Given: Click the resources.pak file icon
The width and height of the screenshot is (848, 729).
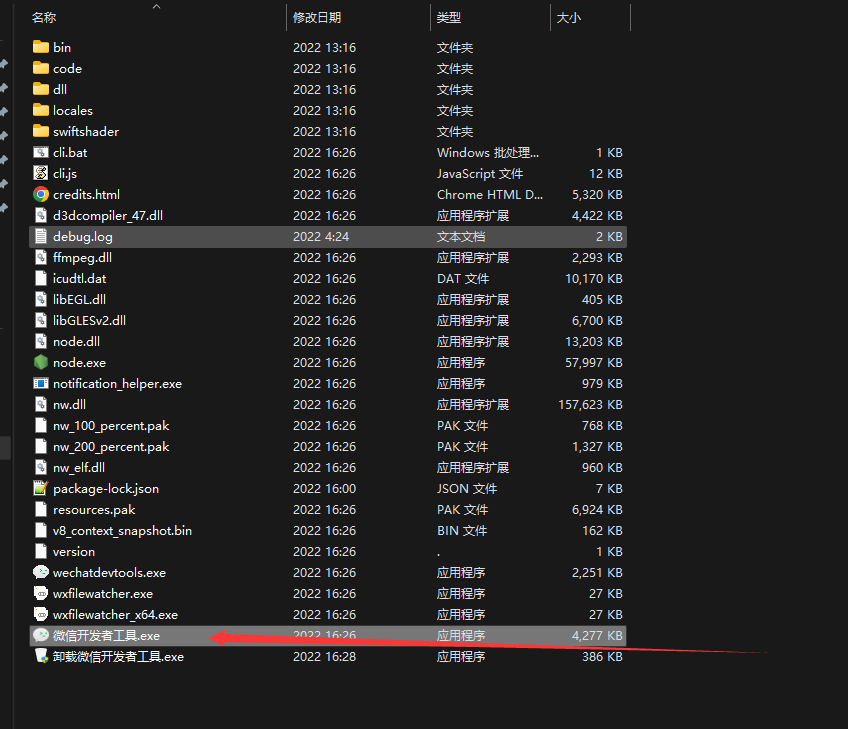Looking at the screenshot, I should [x=41, y=509].
